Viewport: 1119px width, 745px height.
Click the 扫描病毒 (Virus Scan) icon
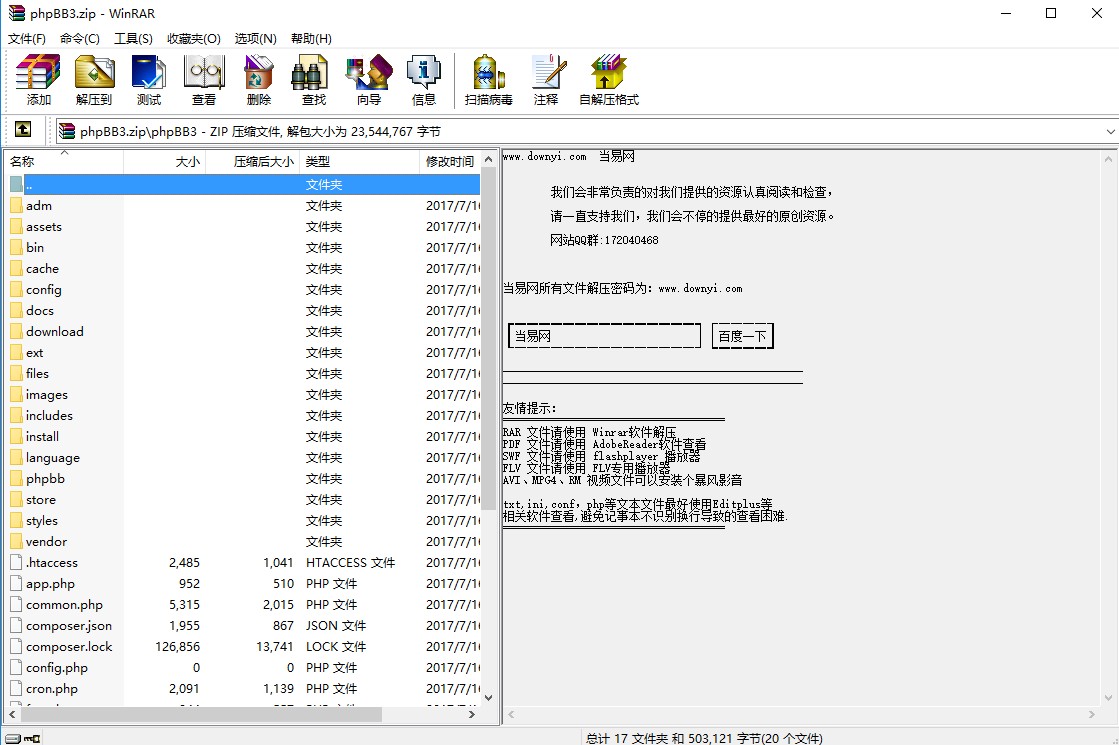(488, 80)
